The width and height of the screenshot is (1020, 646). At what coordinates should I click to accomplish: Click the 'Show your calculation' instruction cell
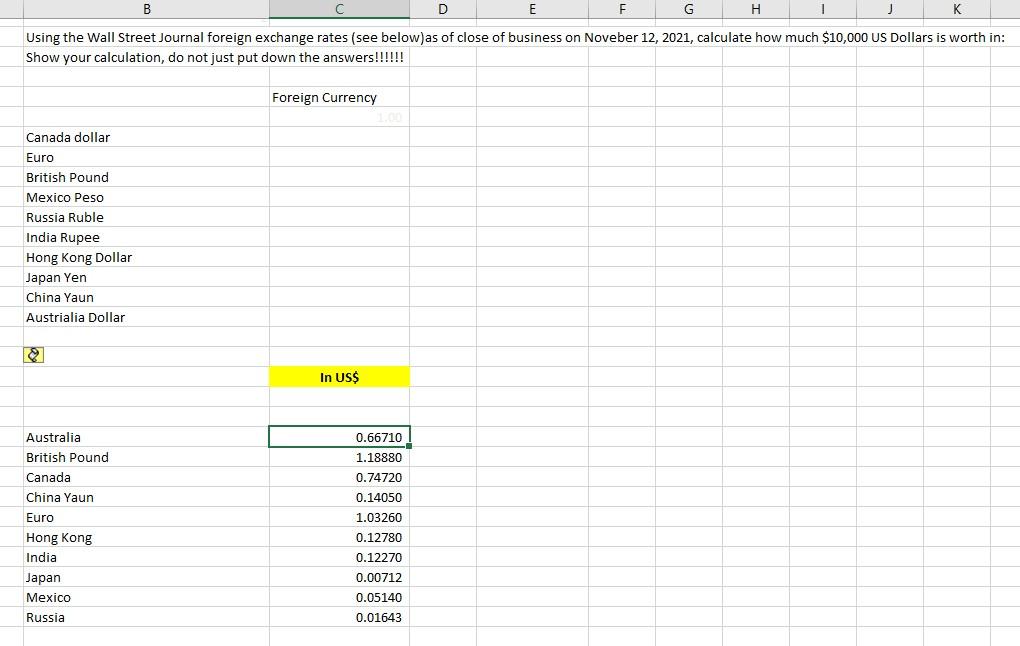[x=215, y=57]
